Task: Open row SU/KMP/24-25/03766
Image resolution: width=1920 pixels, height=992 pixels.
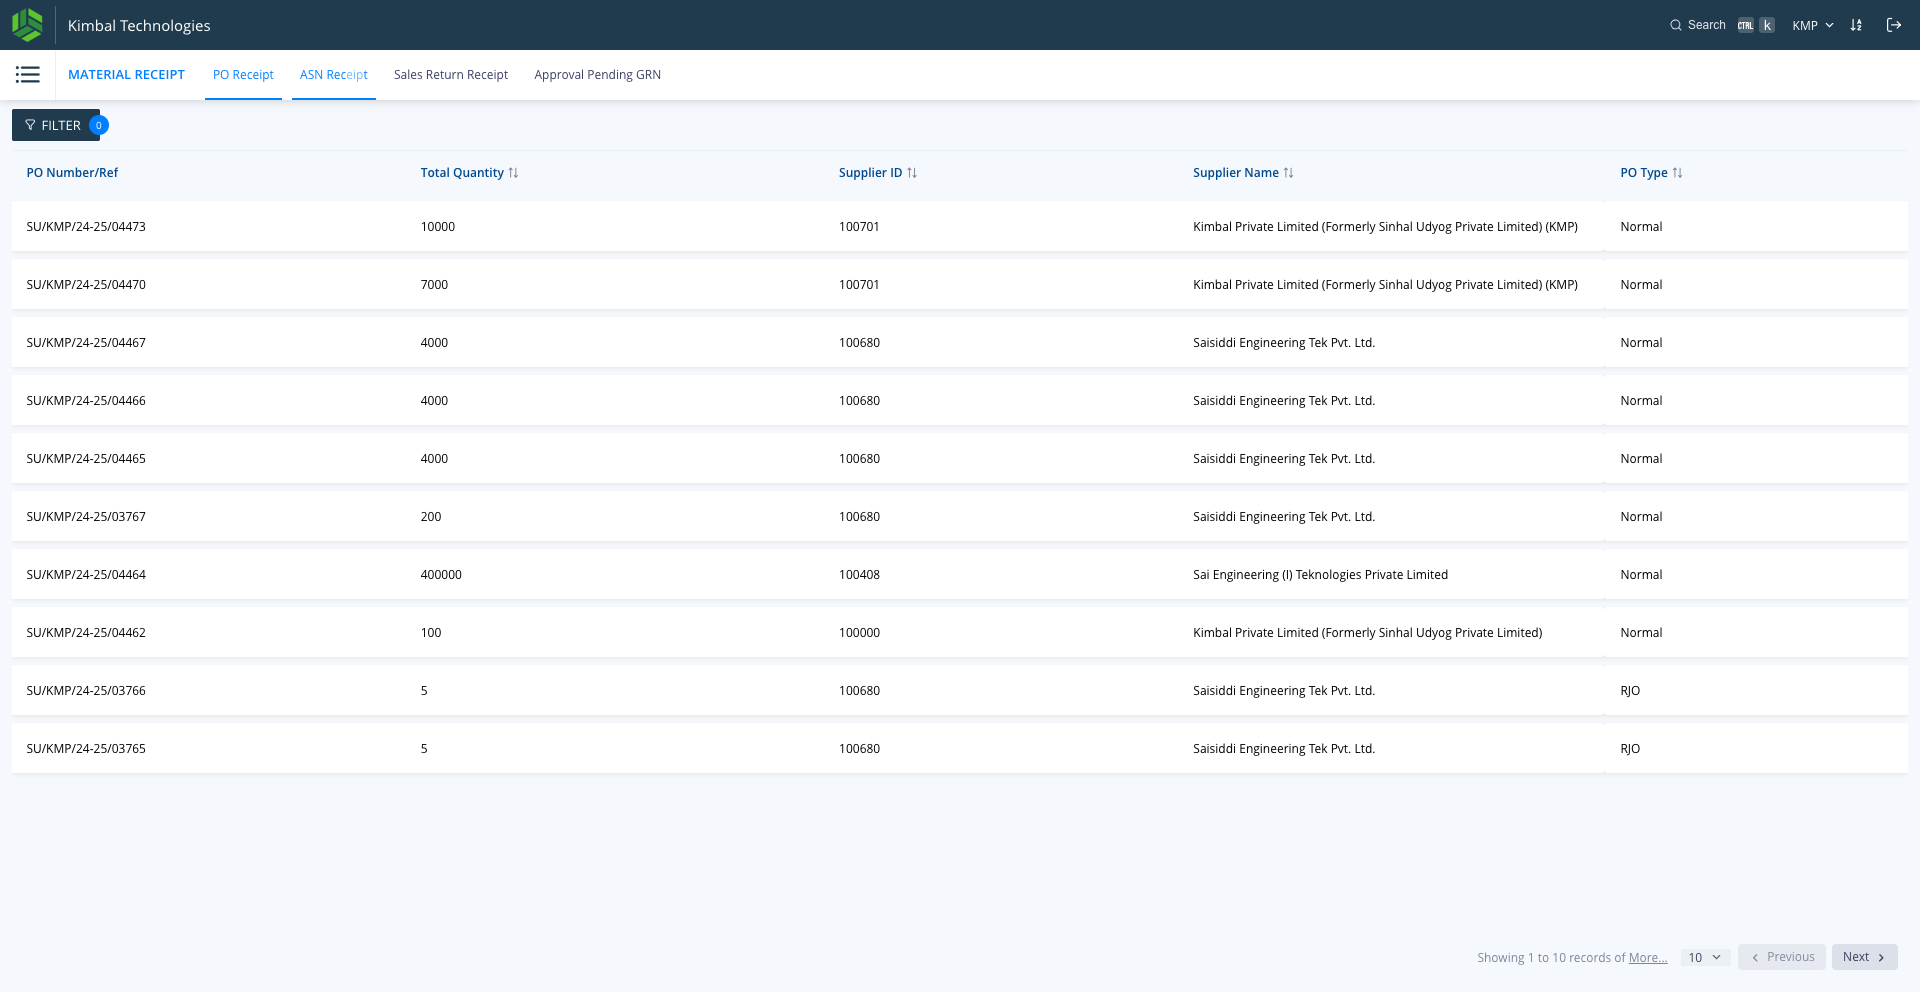Action: point(959,691)
